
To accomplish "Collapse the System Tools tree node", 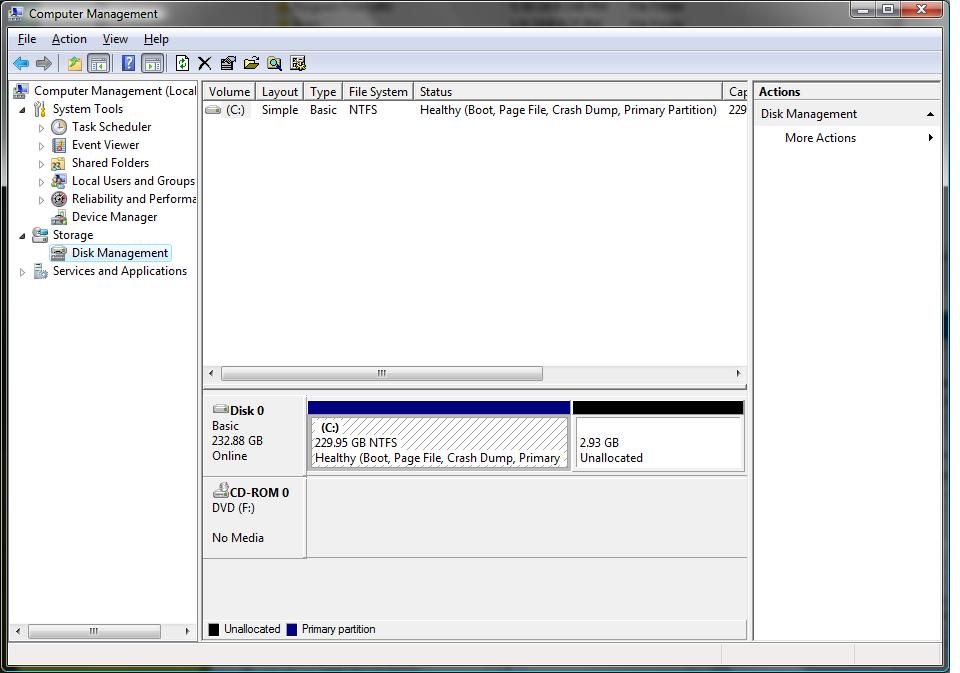I will pyautogui.click(x=23, y=110).
